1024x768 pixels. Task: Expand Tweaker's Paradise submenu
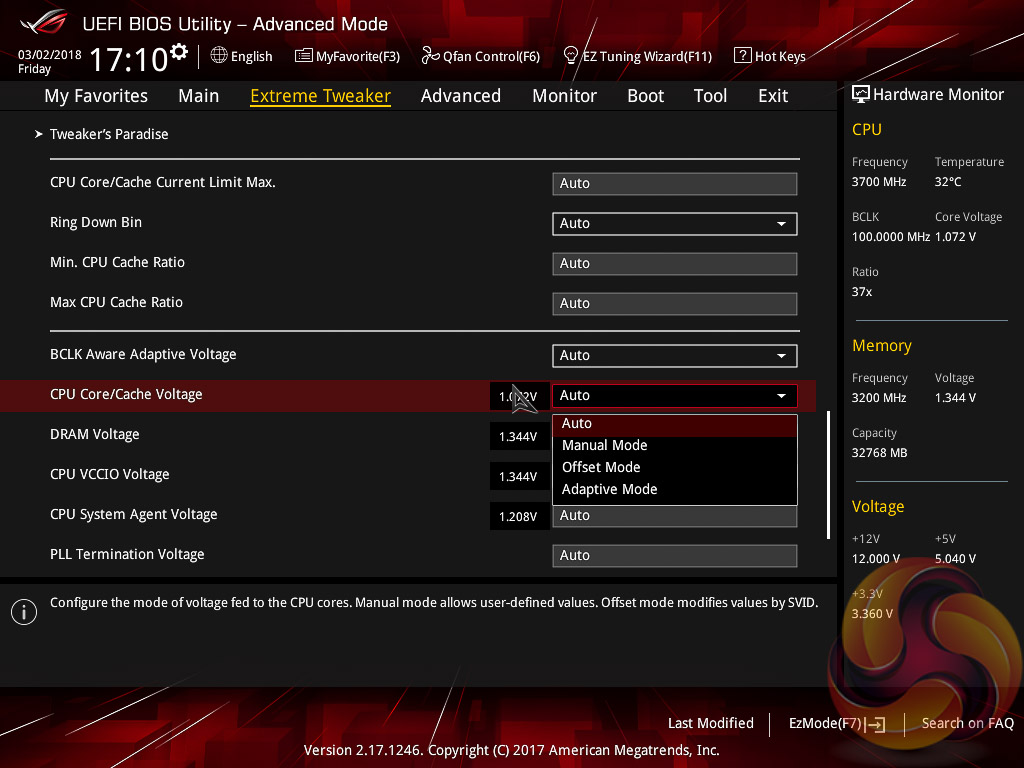109,135
